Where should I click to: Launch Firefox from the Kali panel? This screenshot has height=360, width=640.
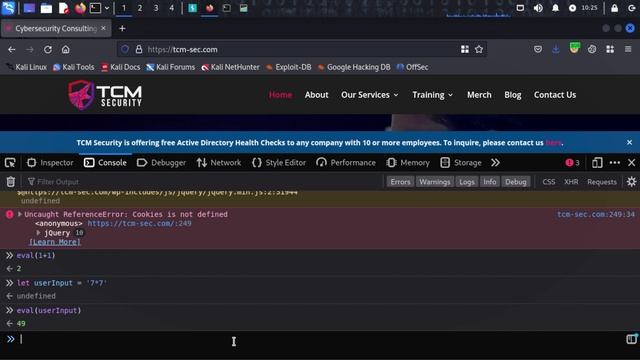coord(80,8)
